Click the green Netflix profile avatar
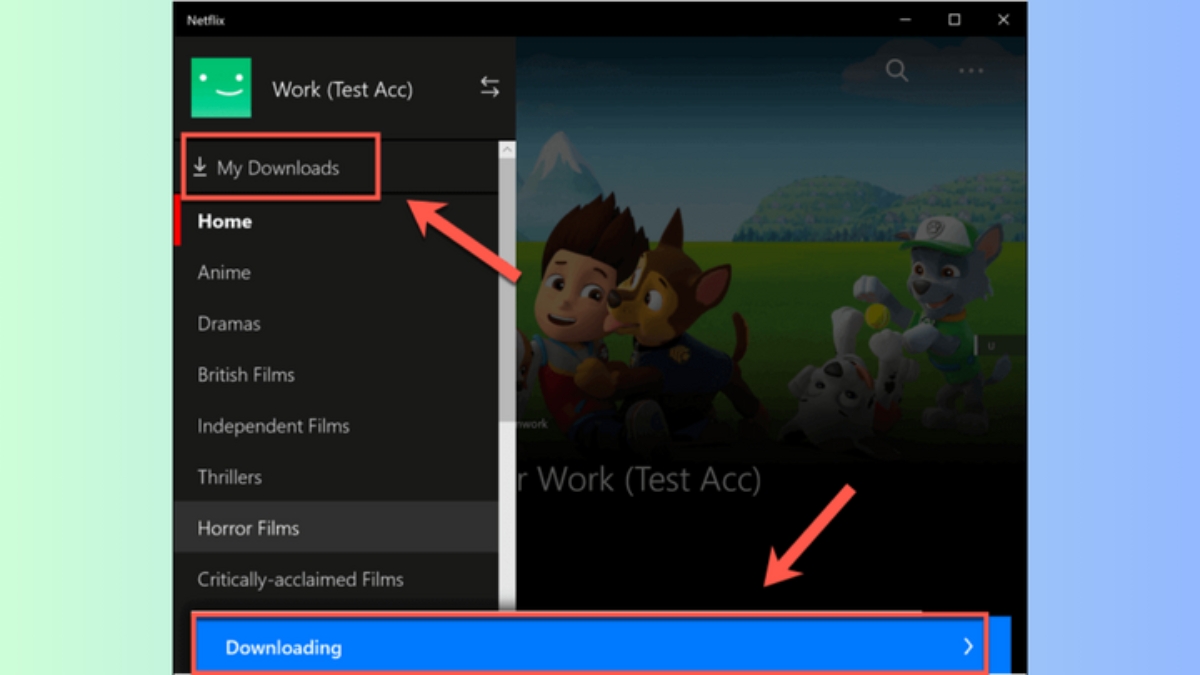Viewport: 1200px width, 675px height. coord(221,87)
